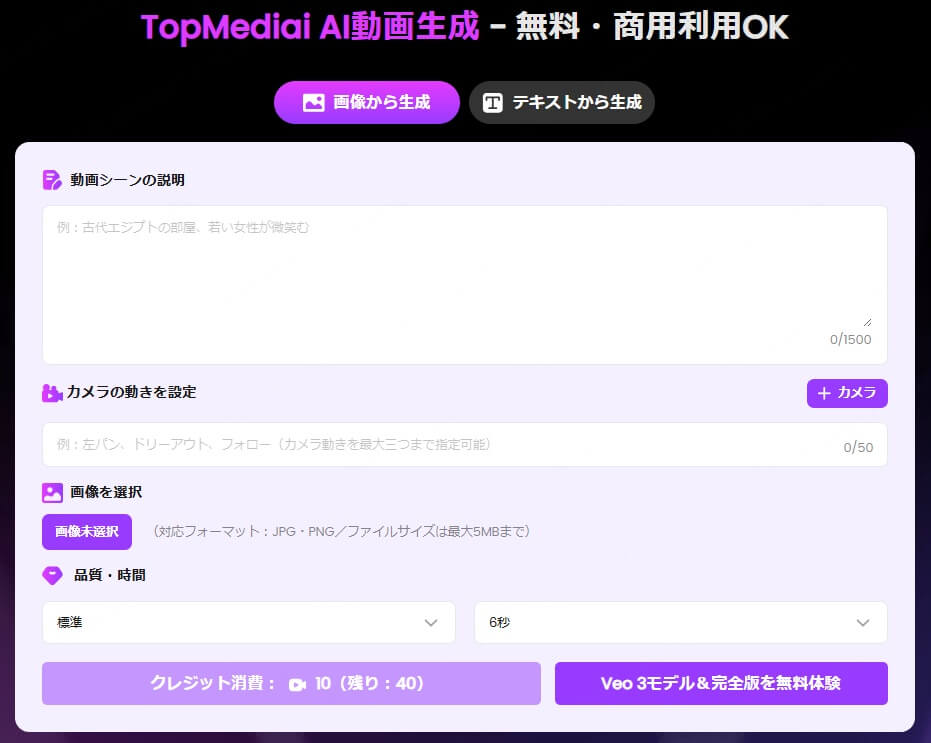Click the text T icon in テキストから生成 tab
This screenshot has width=931, height=743.
[492, 103]
